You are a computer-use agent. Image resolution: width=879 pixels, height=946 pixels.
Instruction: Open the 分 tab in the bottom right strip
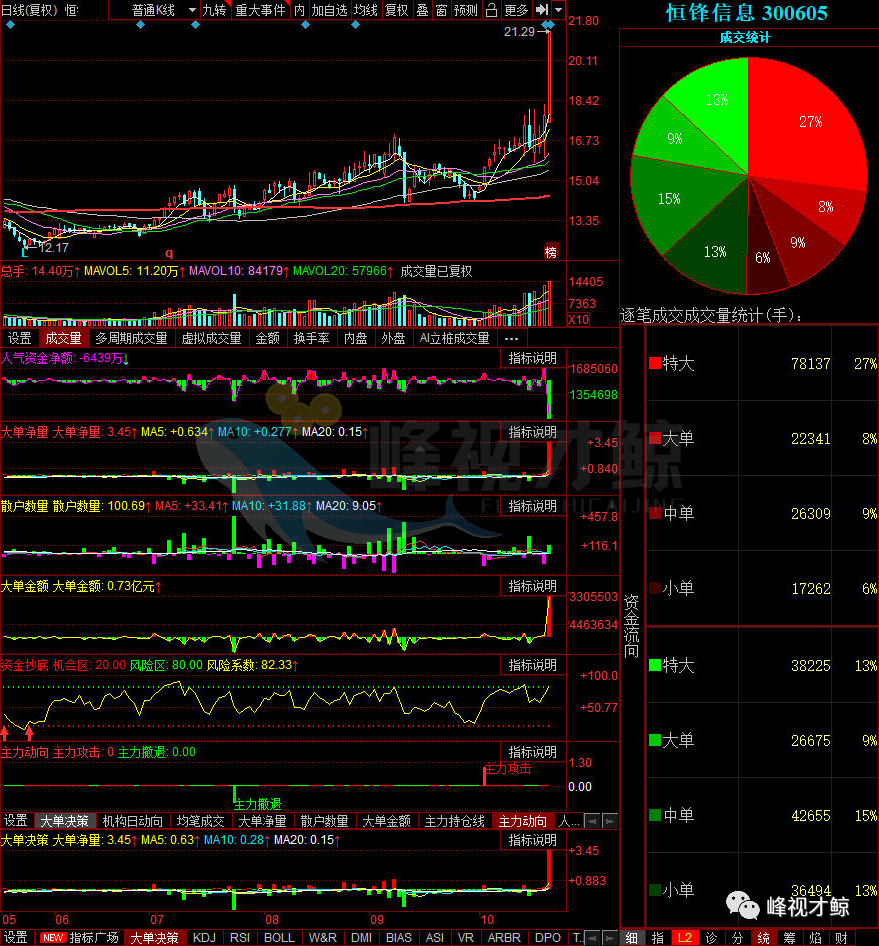[738, 938]
